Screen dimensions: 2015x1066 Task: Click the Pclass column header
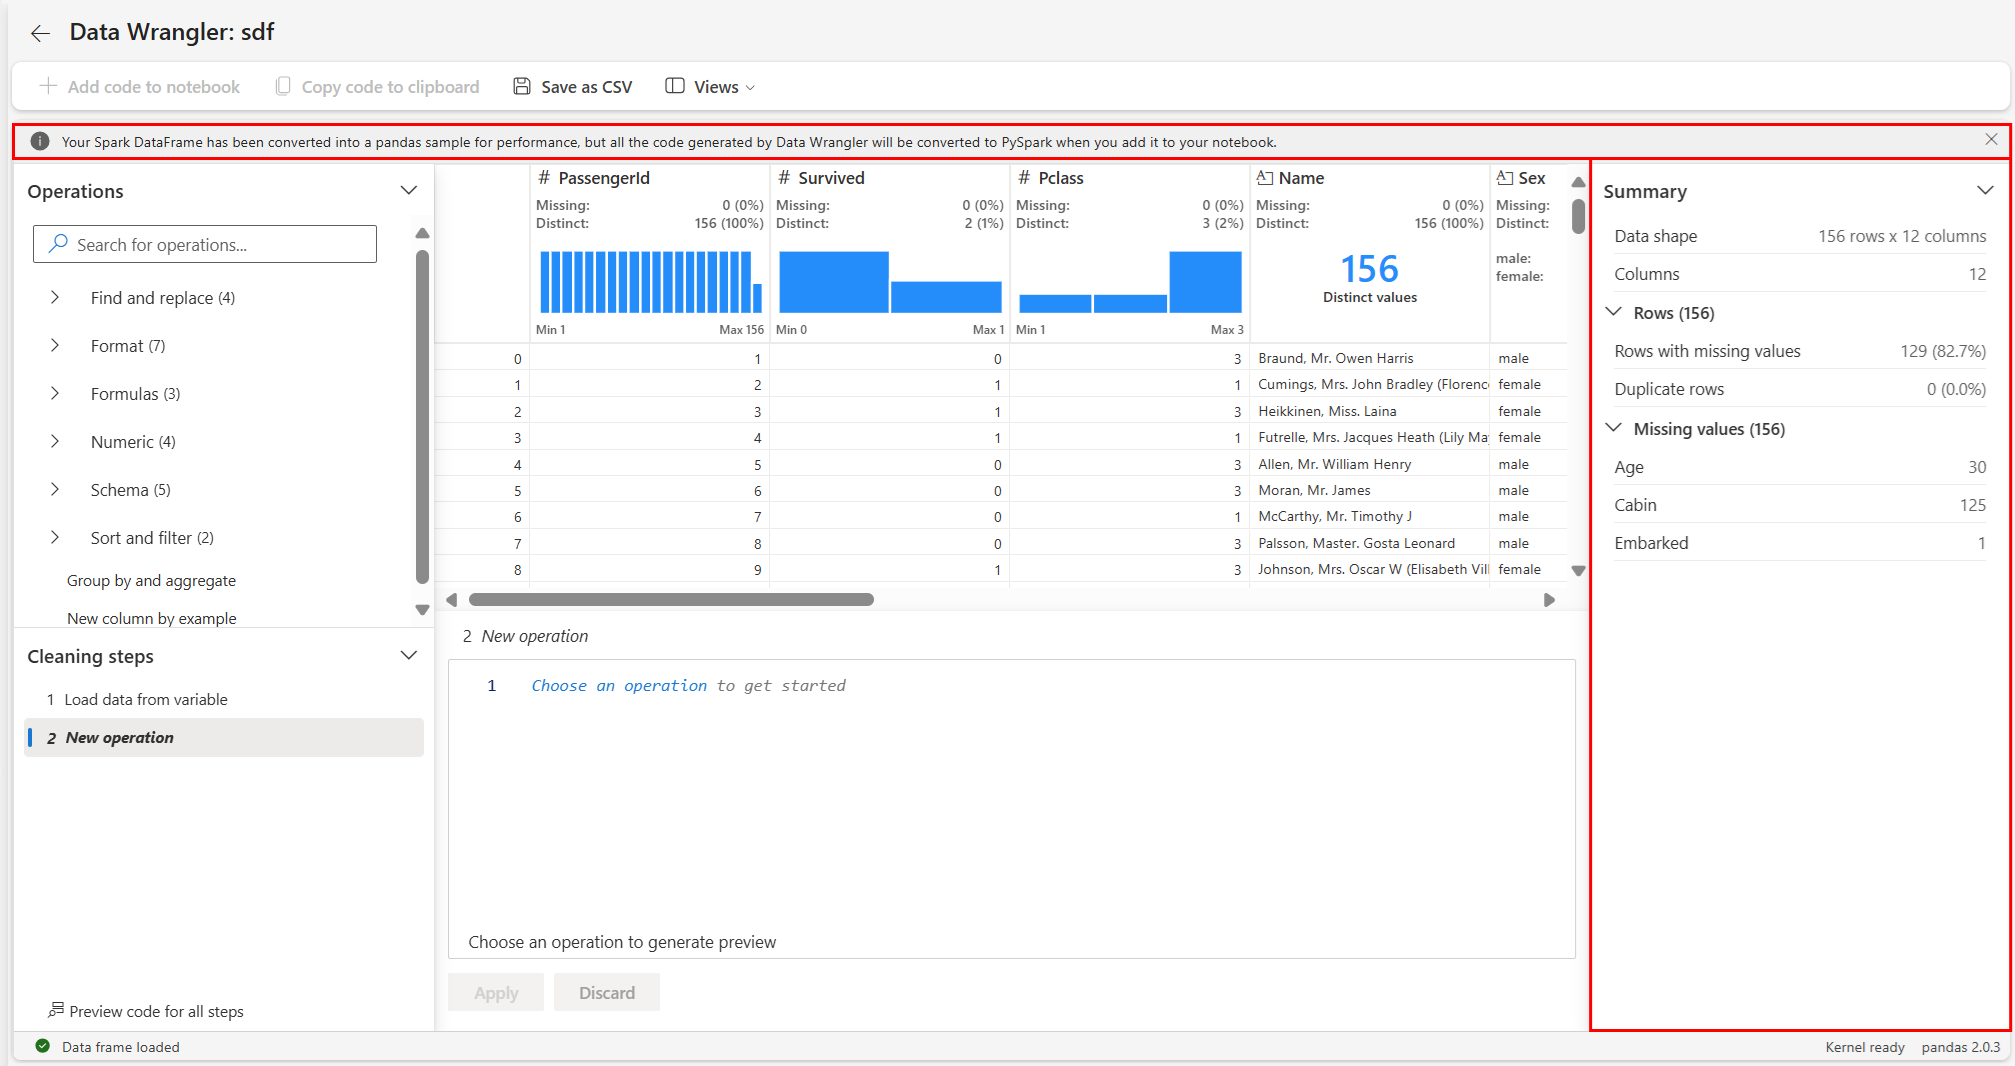point(1061,177)
